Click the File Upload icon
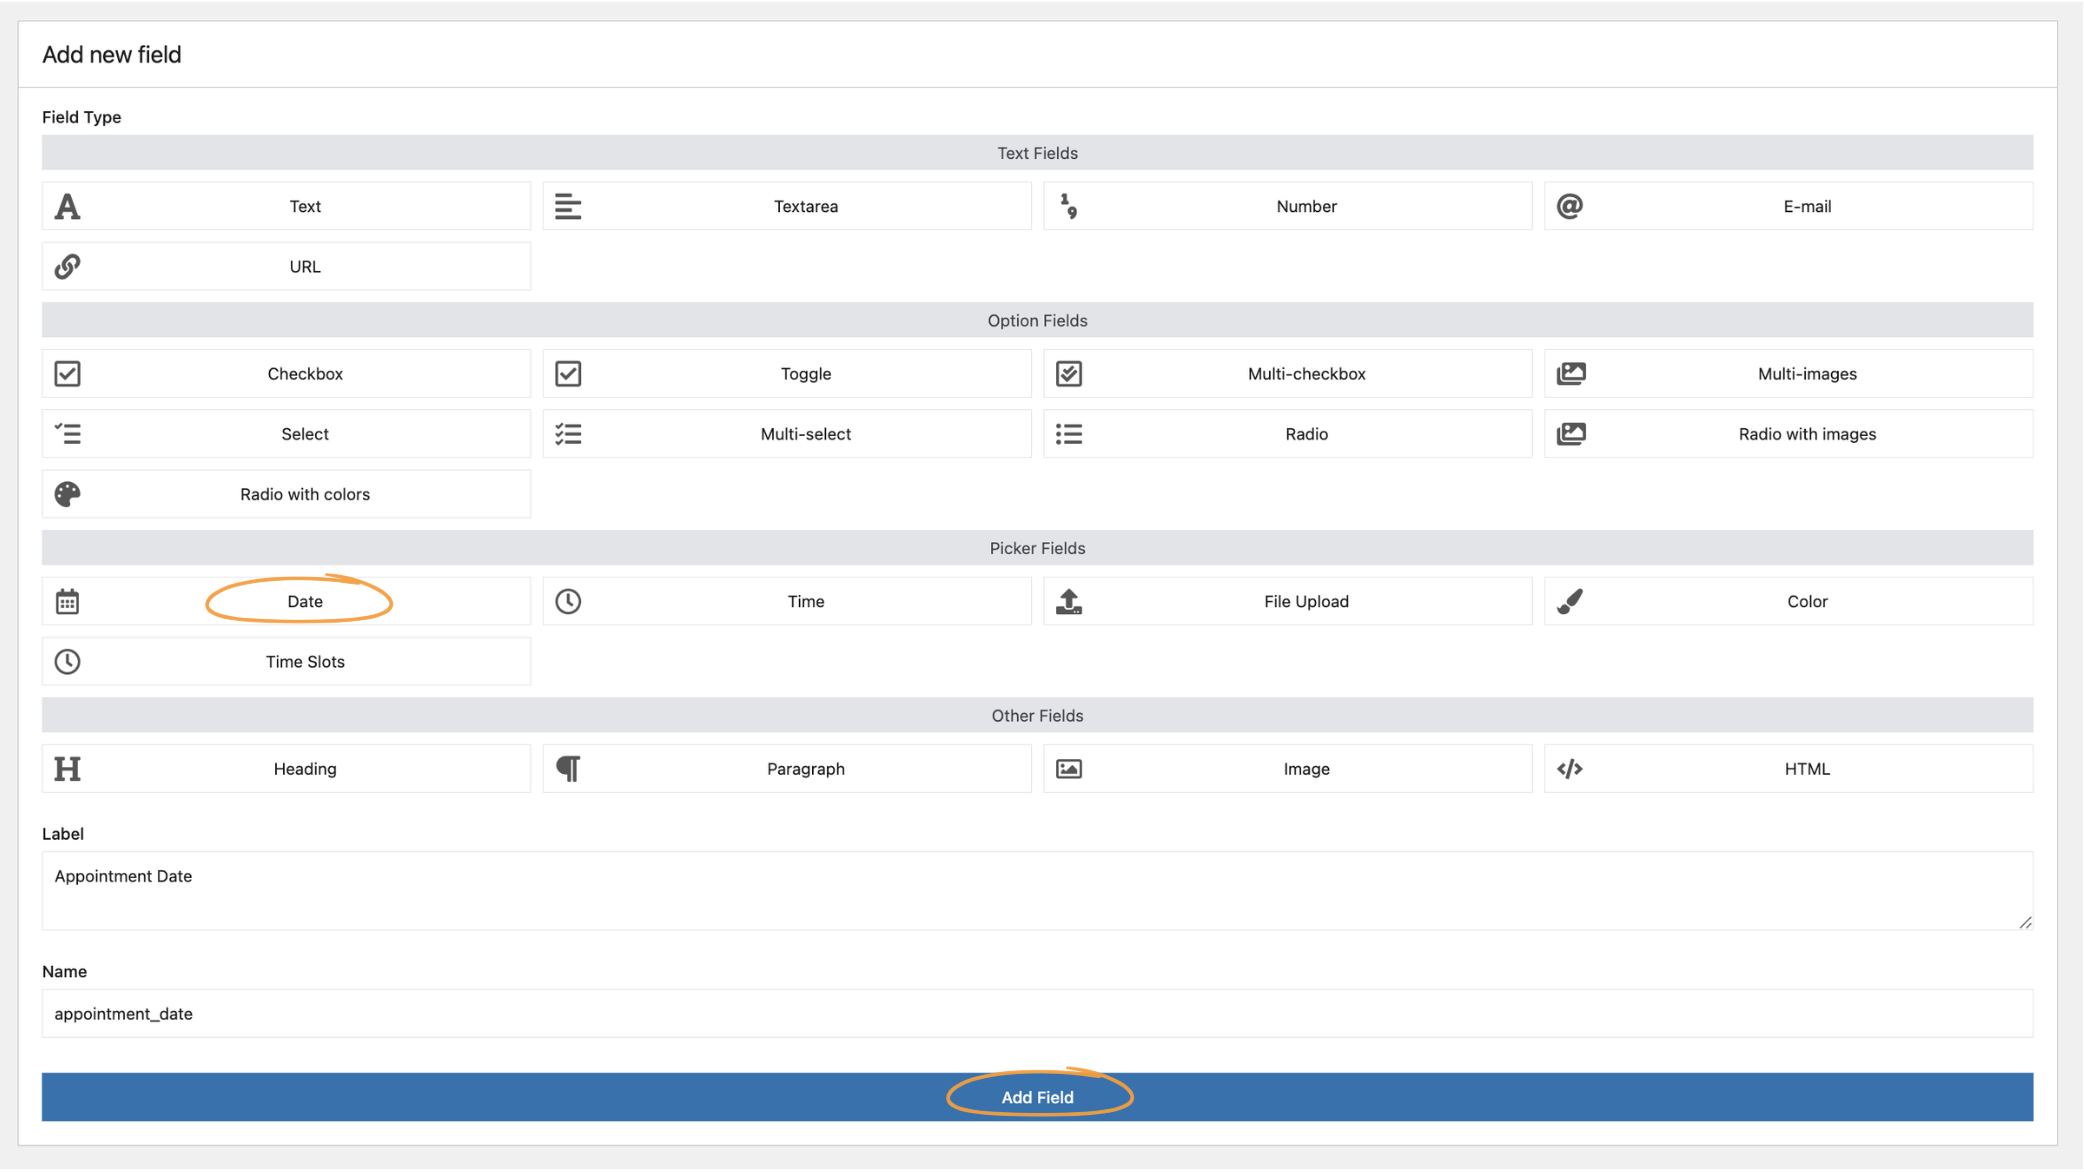This screenshot has height=1172, width=2084. click(1068, 601)
